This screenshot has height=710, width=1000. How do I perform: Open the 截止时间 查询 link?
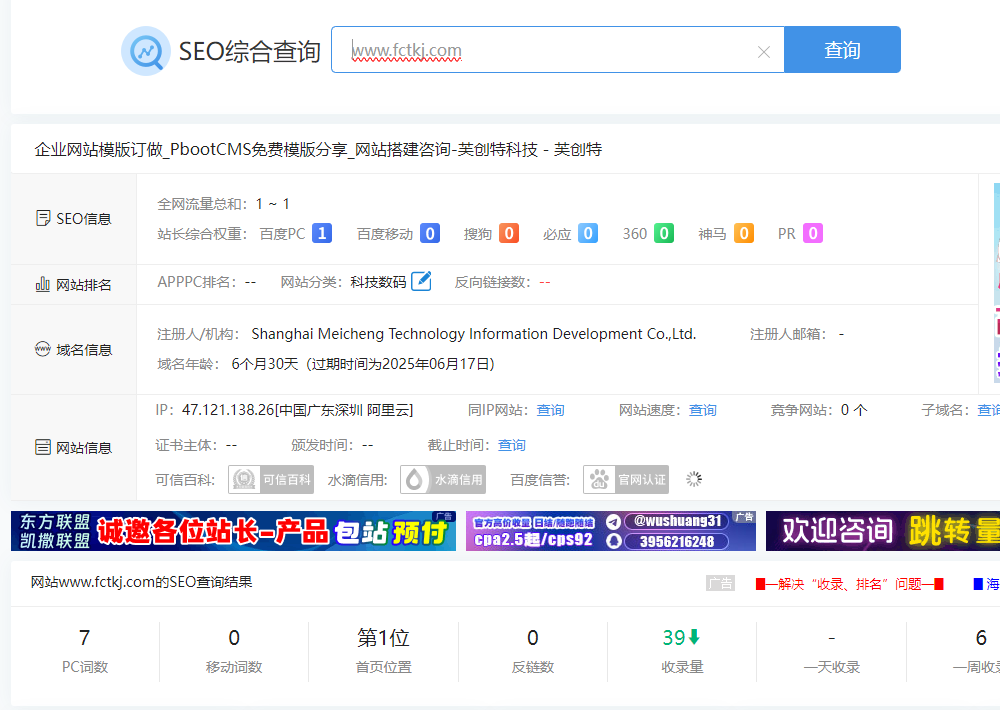tap(511, 445)
